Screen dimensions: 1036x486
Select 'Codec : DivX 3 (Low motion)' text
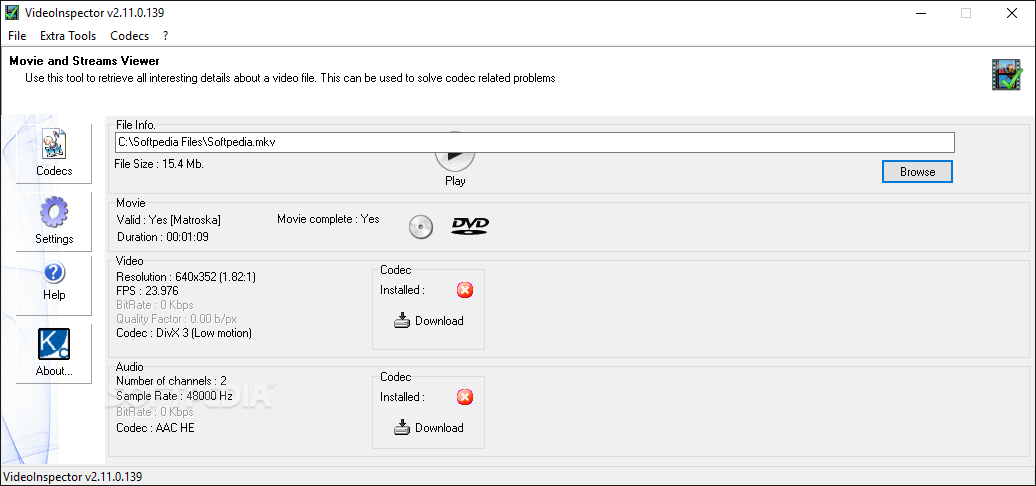pyautogui.click(x=184, y=333)
